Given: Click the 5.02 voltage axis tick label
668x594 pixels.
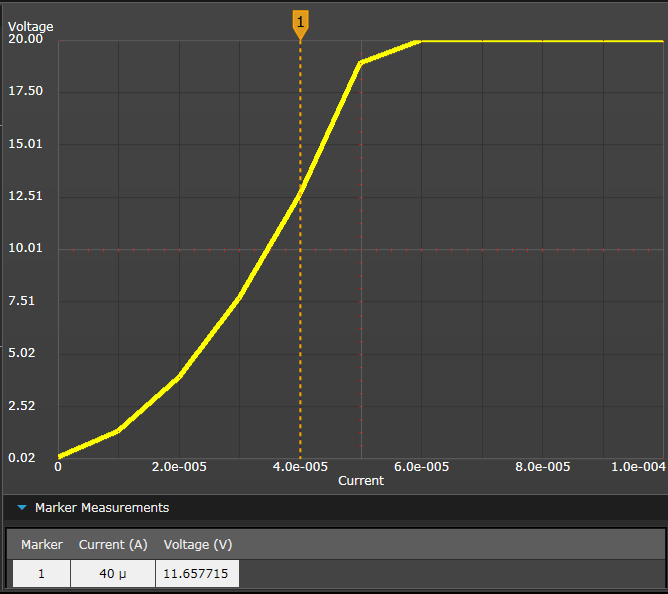Looking at the screenshot, I should click(x=22, y=353).
